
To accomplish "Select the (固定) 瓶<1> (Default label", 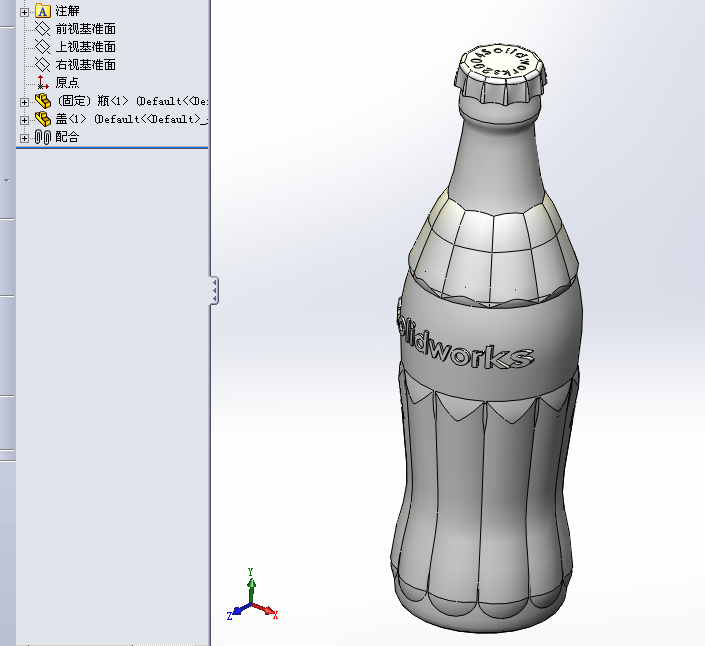I will pyautogui.click(x=131, y=101).
